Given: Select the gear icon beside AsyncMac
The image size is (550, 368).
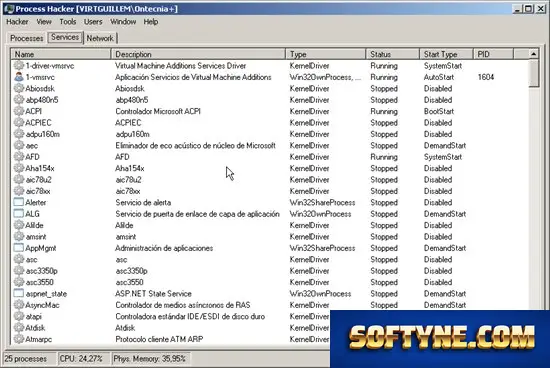Looking at the screenshot, I should pyautogui.click(x=19, y=305).
